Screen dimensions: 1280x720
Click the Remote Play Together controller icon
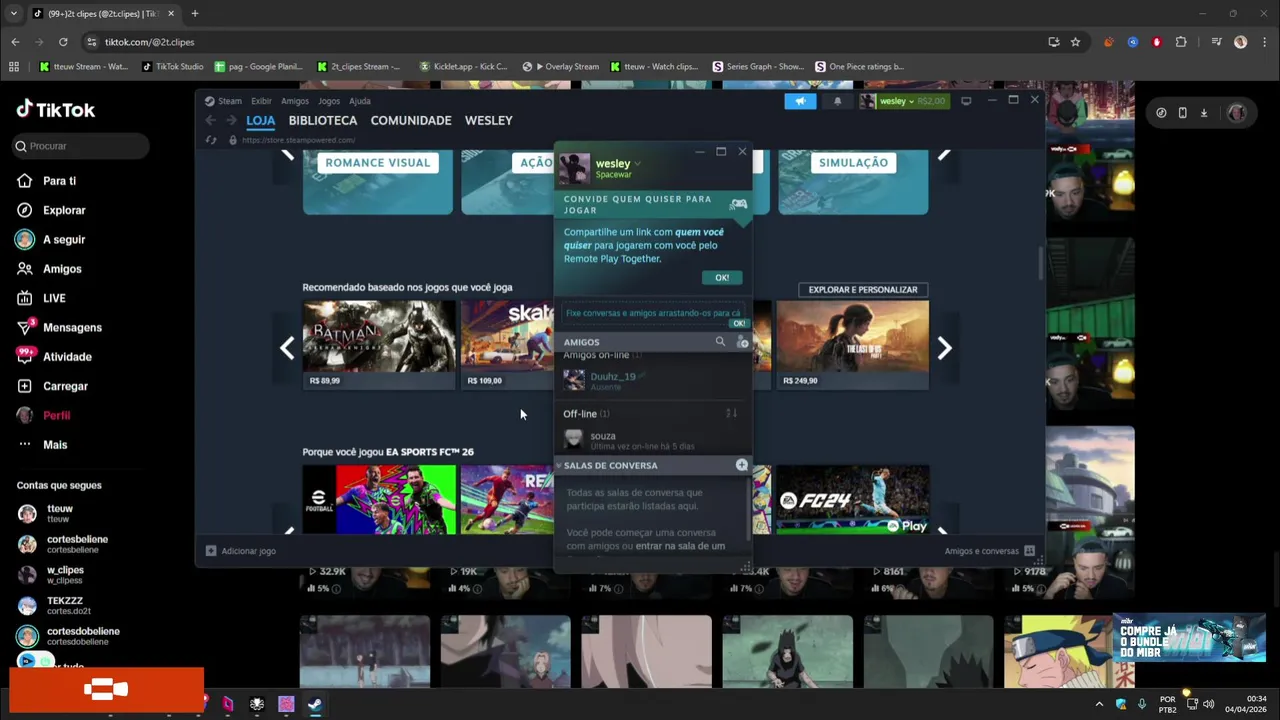[x=738, y=204]
